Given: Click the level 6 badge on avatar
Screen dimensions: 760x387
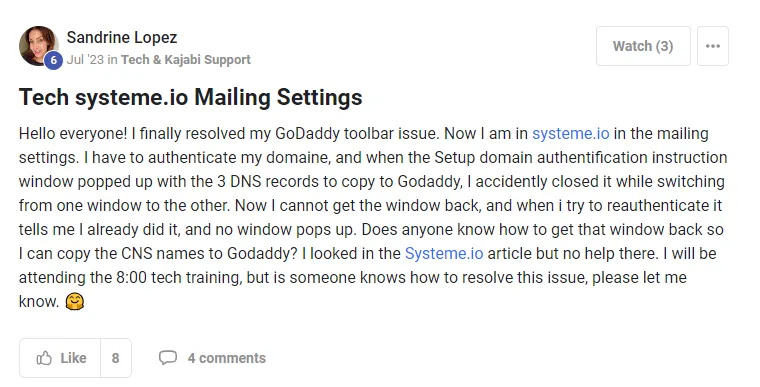Looking at the screenshot, I should (53, 61).
